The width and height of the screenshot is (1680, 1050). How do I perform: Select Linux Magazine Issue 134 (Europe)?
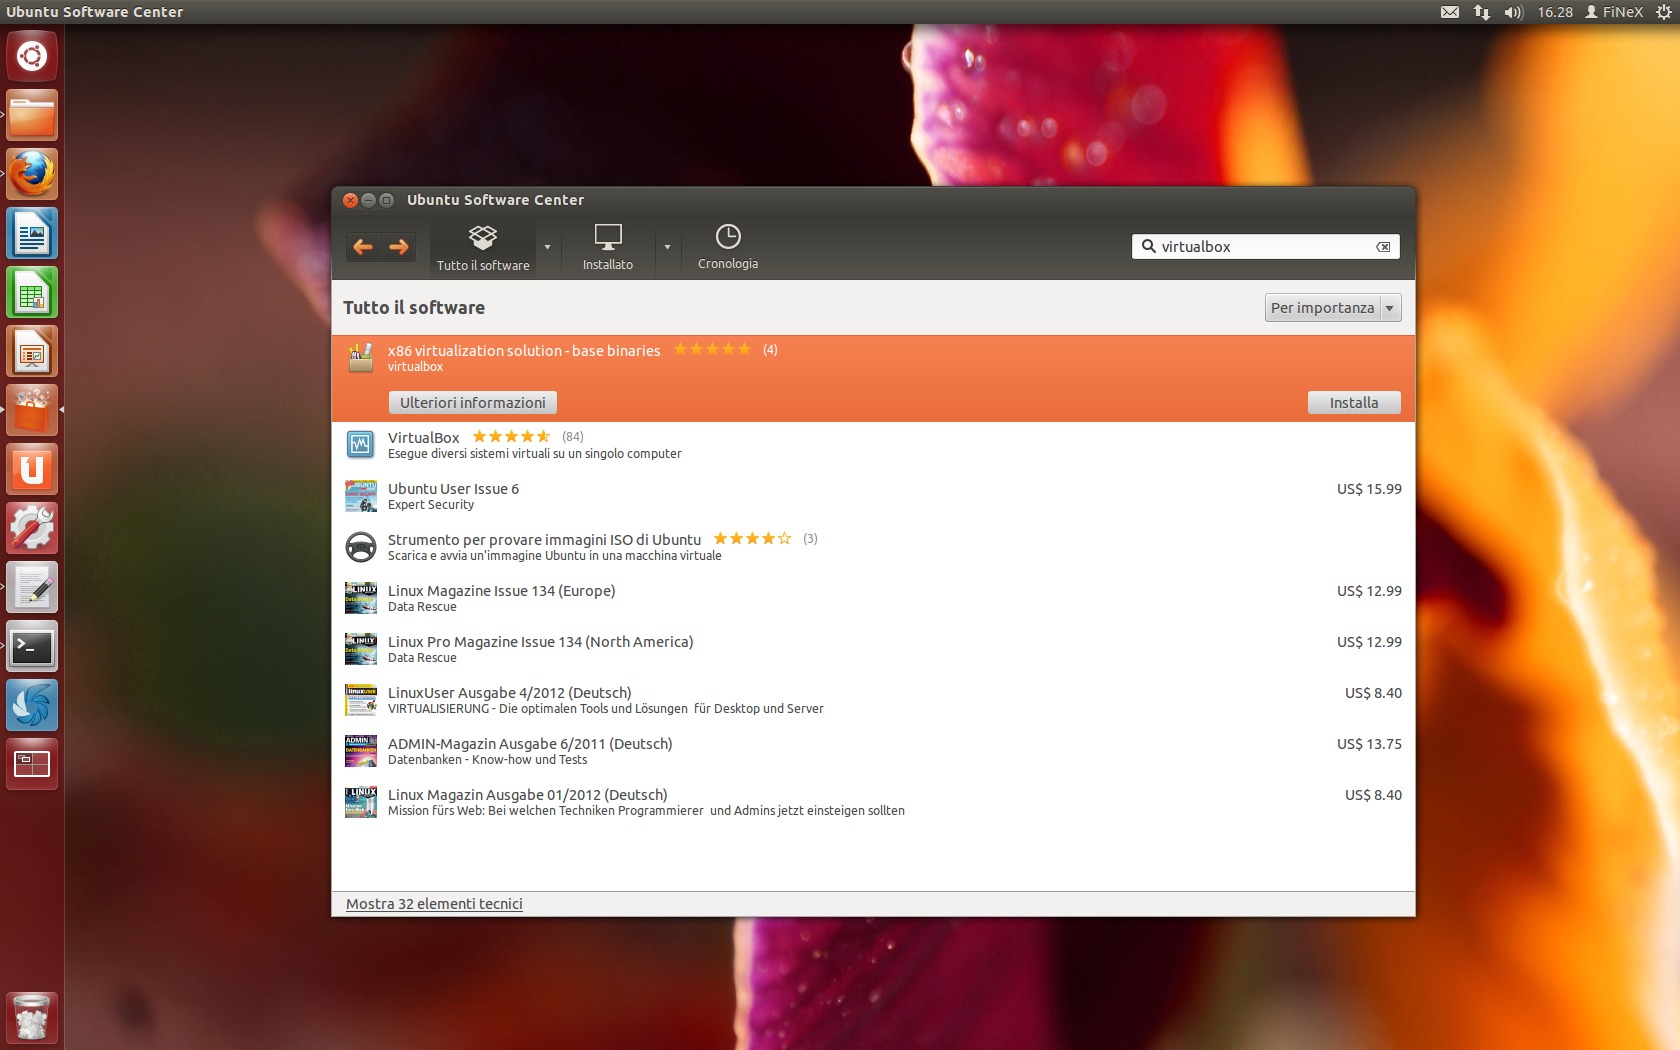(873, 598)
